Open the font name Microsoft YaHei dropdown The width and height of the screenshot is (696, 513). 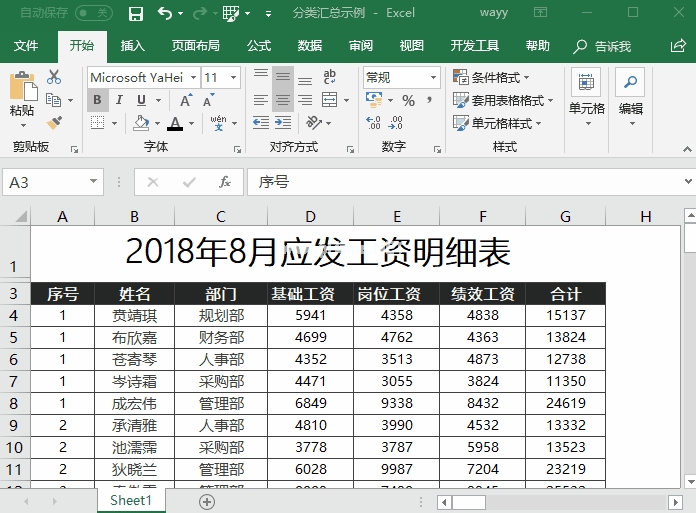click(194, 78)
